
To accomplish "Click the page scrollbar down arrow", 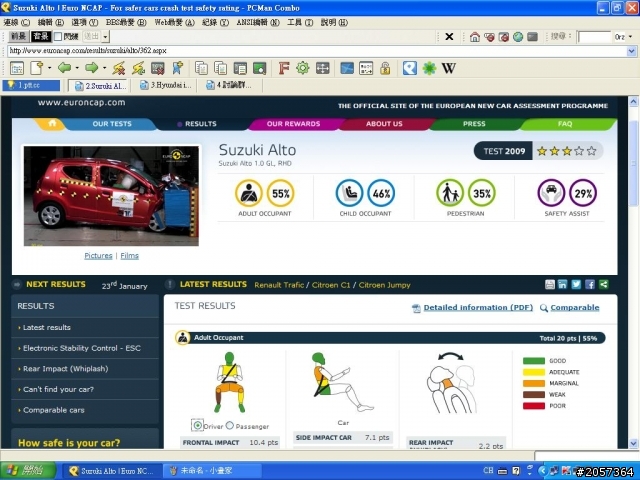I will pyautogui.click(x=633, y=443).
